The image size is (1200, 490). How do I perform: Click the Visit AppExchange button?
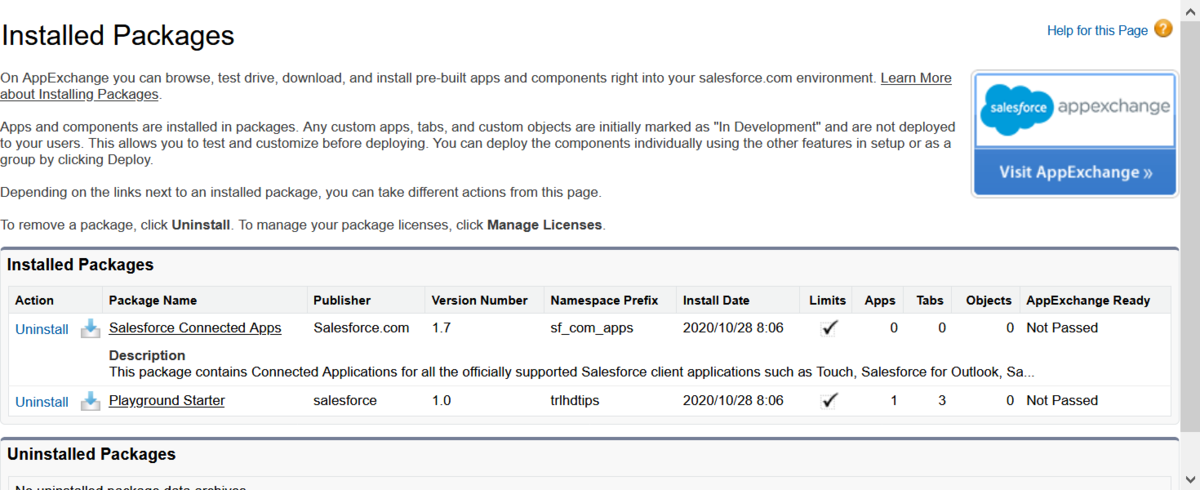(1074, 172)
